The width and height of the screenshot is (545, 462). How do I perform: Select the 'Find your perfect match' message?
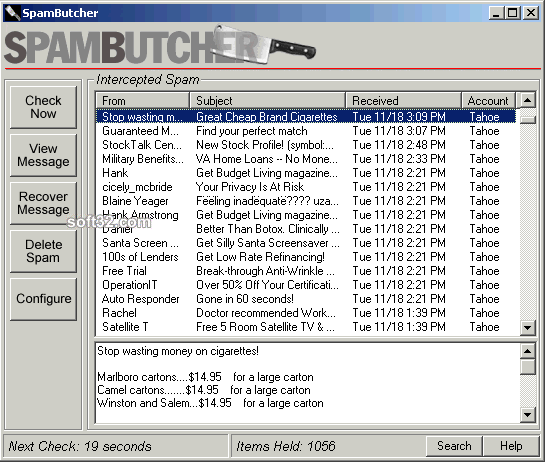306,131
